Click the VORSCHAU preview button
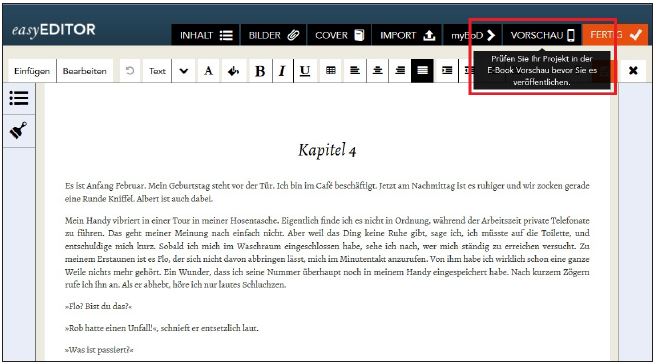 click(x=542, y=35)
